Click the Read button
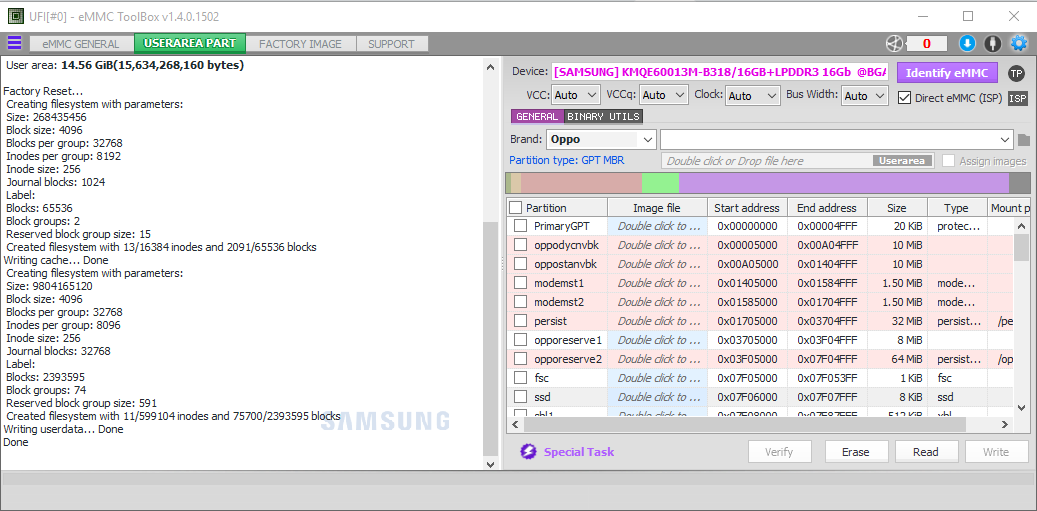Image resolution: width=1037 pixels, height=511 pixels. coord(926,452)
